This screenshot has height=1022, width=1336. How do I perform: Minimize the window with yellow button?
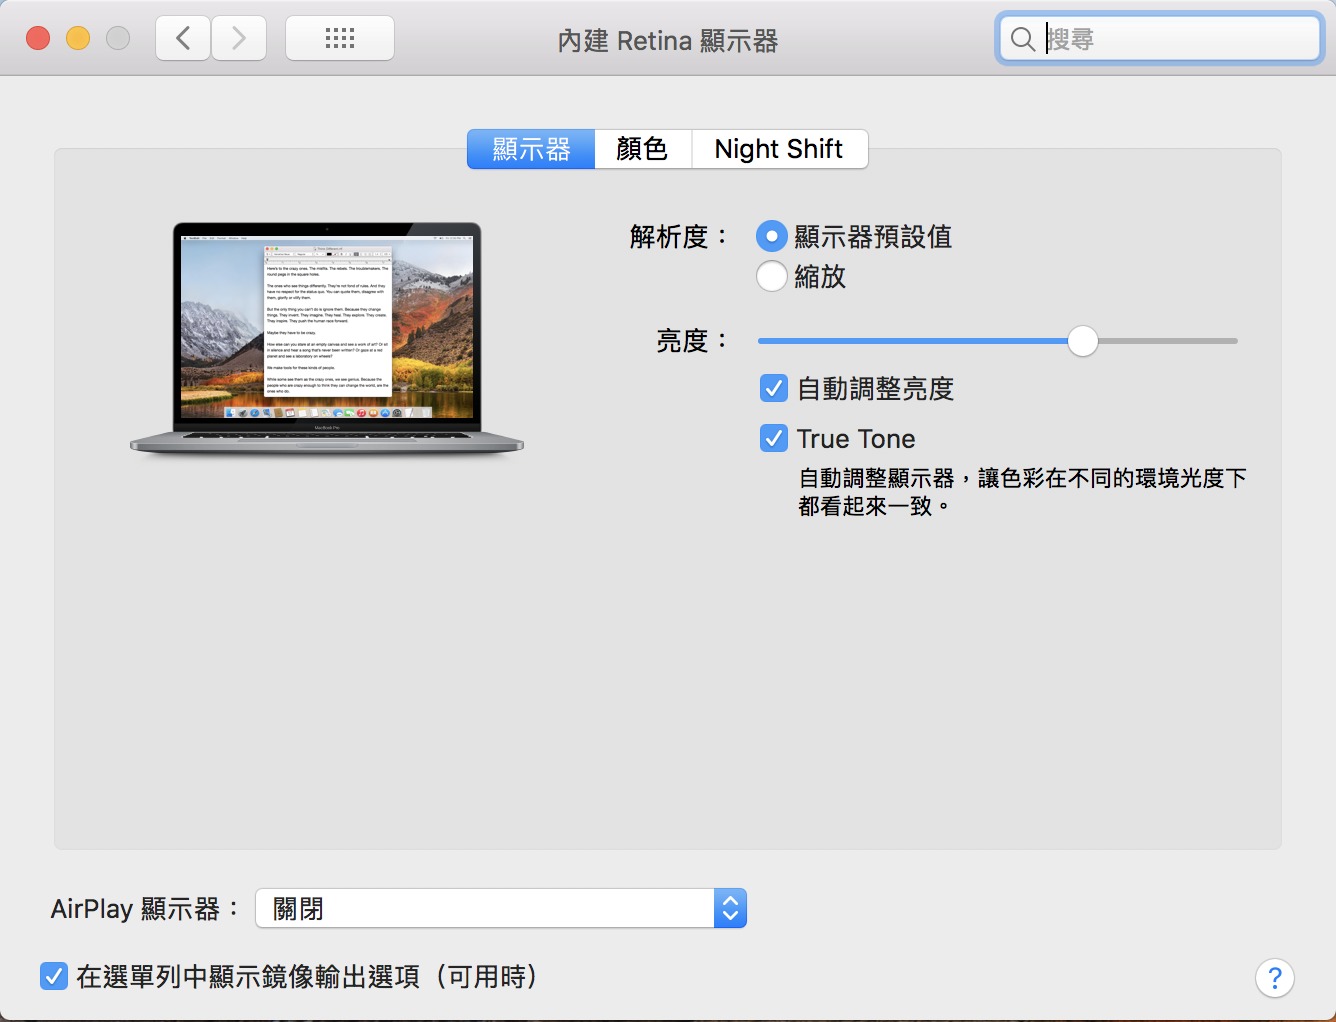(78, 39)
